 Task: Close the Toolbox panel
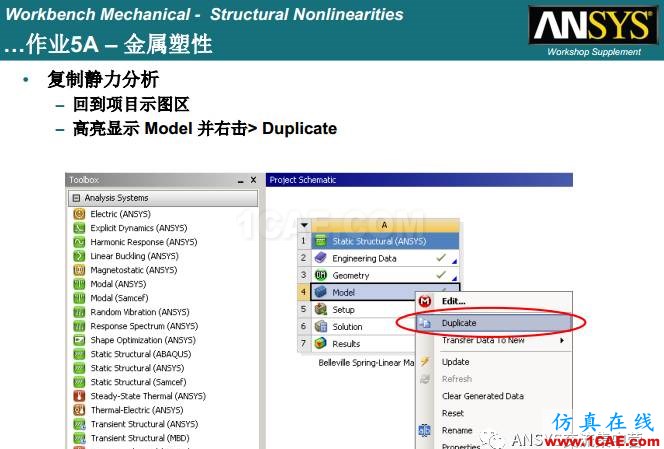point(253,180)
